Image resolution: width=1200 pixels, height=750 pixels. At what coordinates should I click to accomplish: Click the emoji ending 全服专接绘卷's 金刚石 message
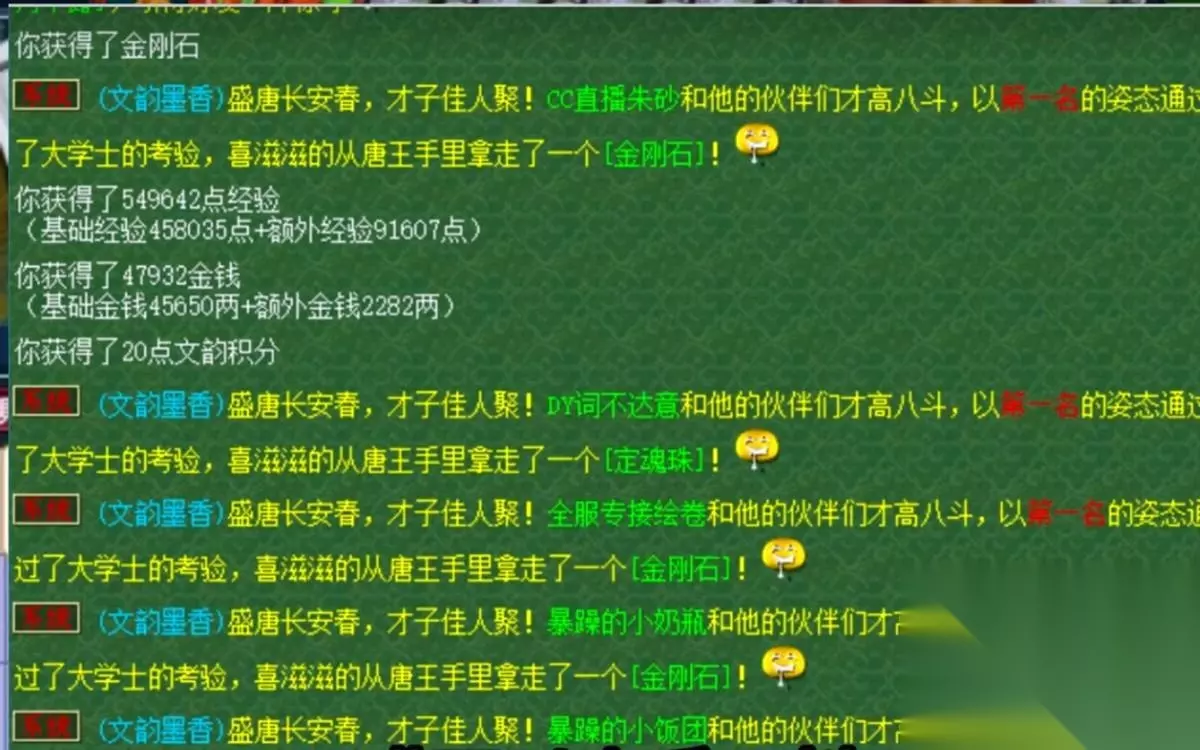point(783,559)
